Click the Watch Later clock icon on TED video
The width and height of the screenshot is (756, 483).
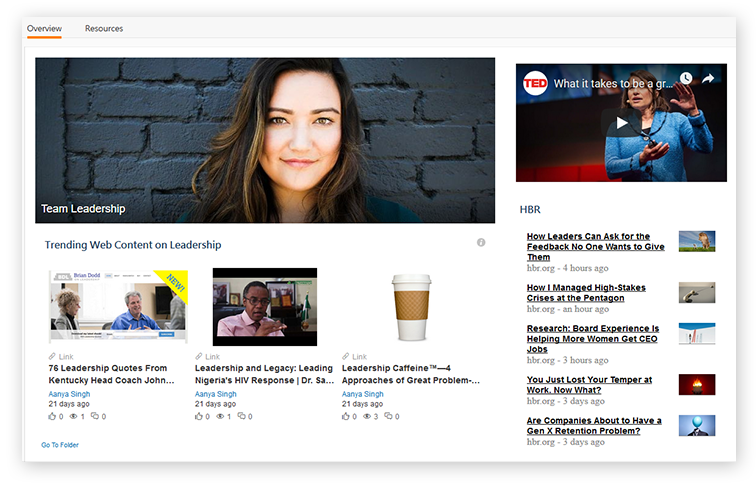[686, 78]
